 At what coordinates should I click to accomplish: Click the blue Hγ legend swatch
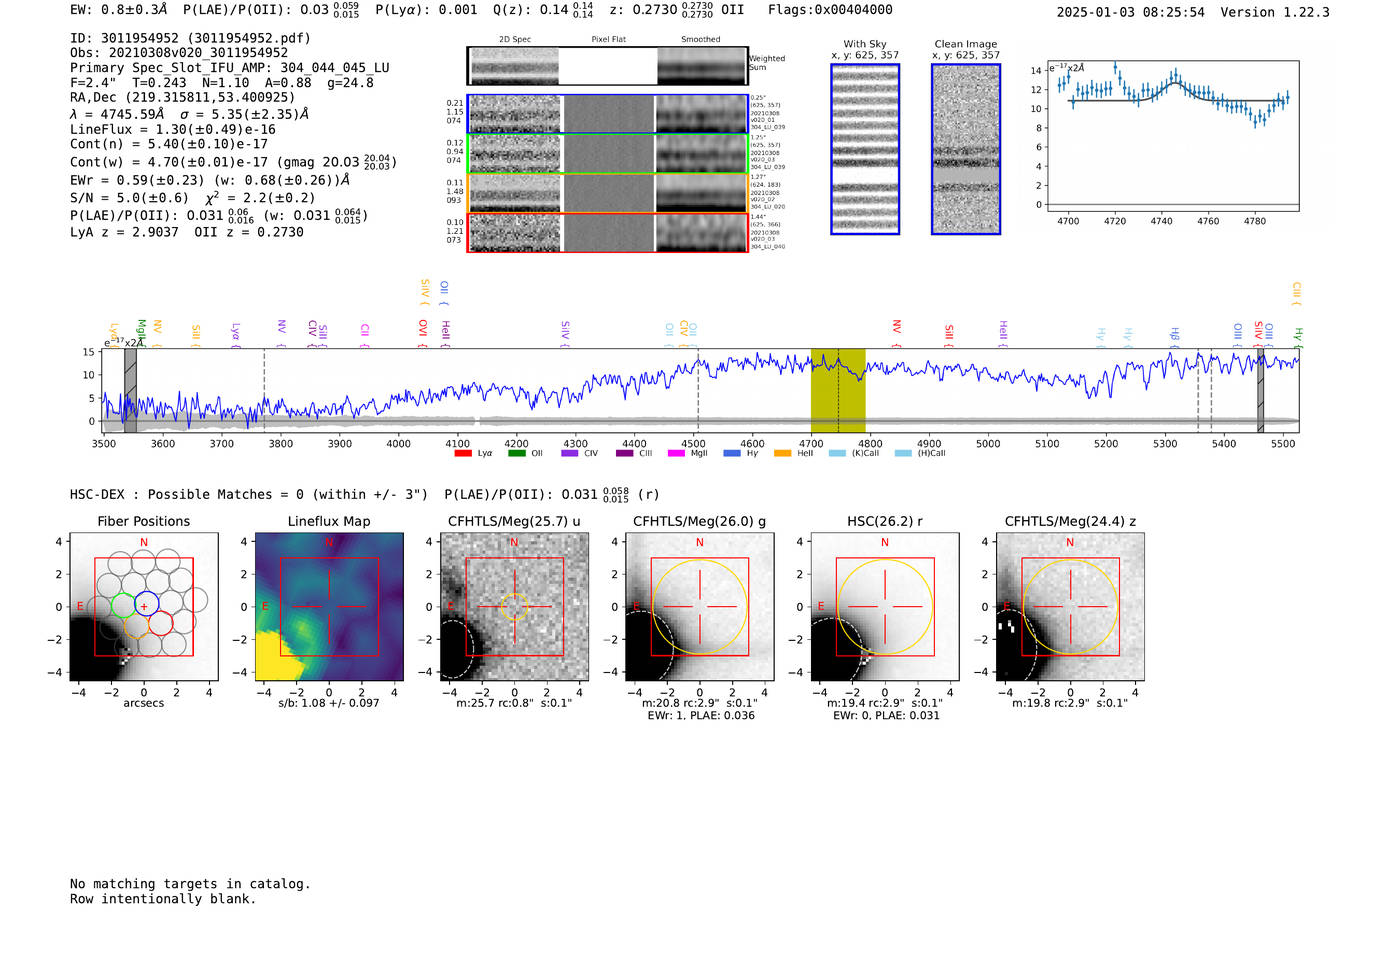point(732,453)
